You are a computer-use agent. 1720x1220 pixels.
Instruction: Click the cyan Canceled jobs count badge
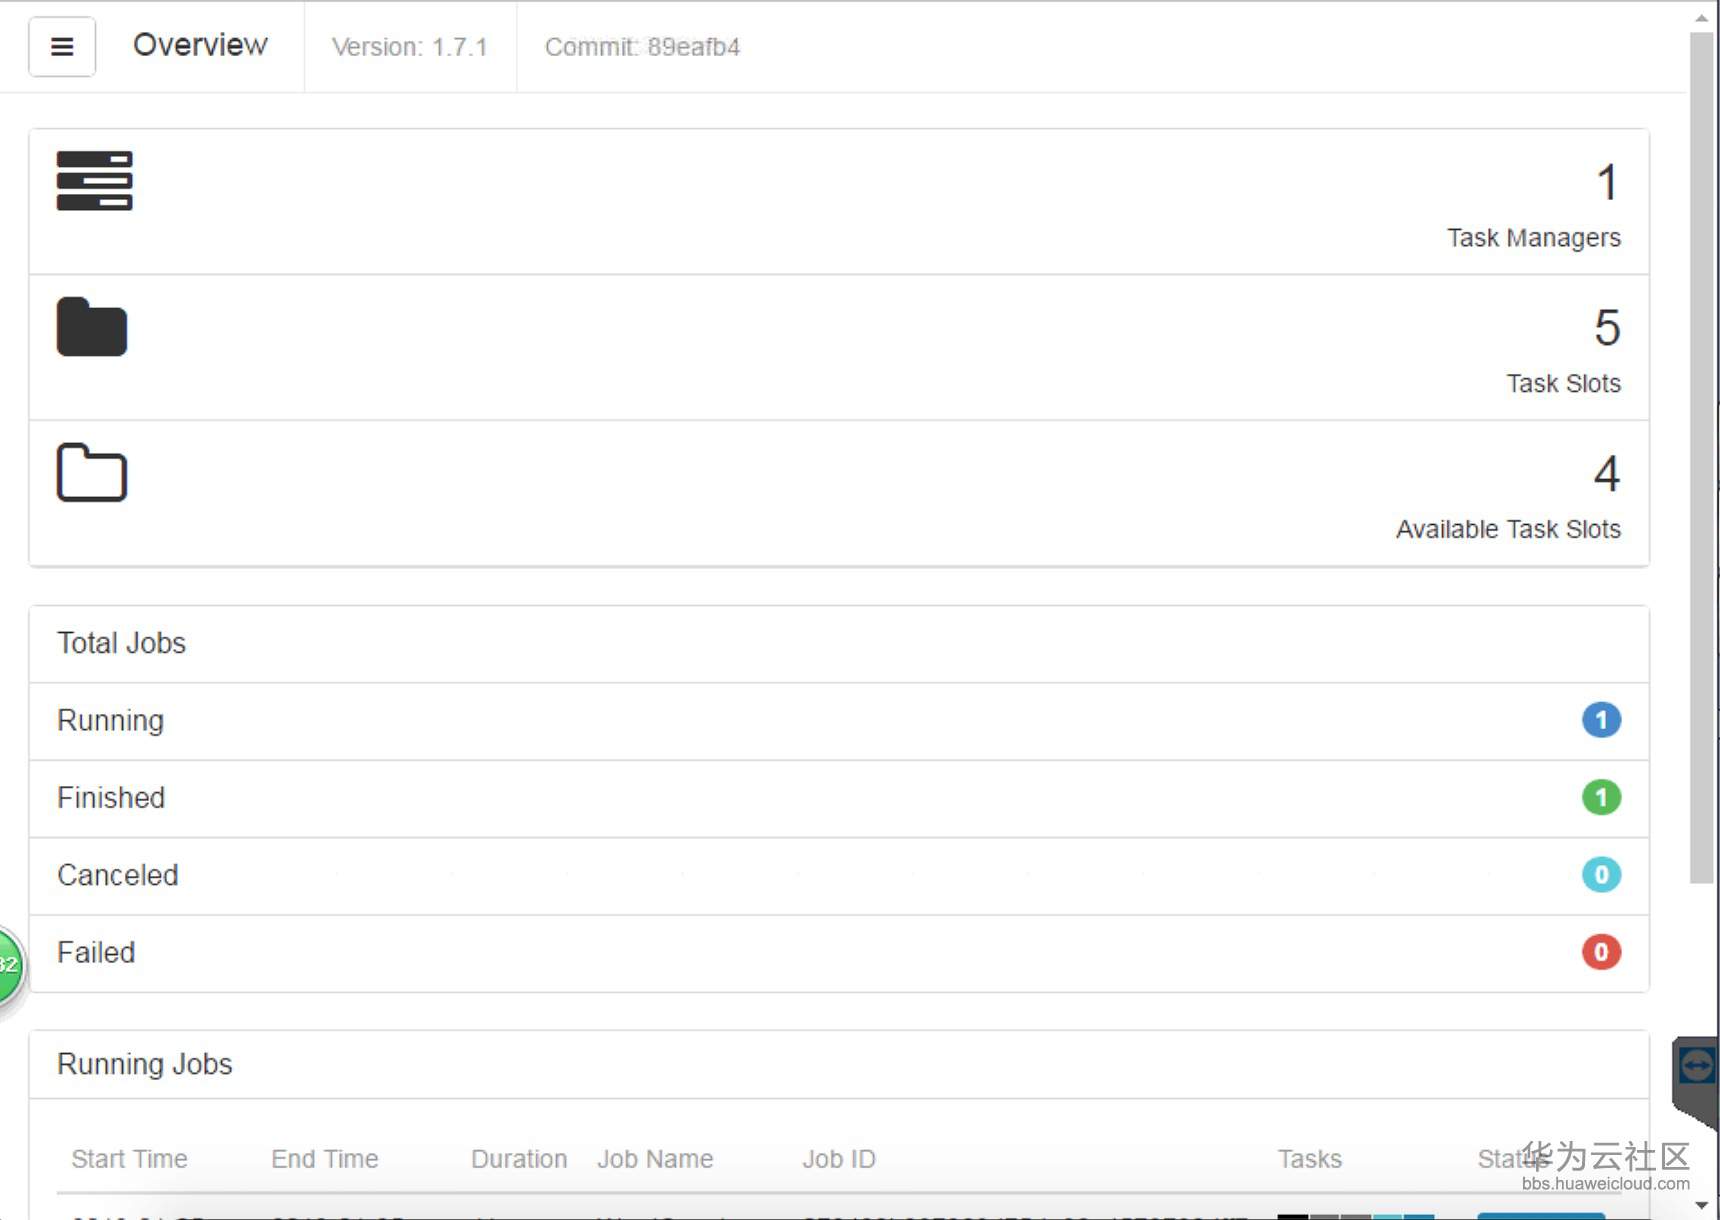click(1601, 875)
